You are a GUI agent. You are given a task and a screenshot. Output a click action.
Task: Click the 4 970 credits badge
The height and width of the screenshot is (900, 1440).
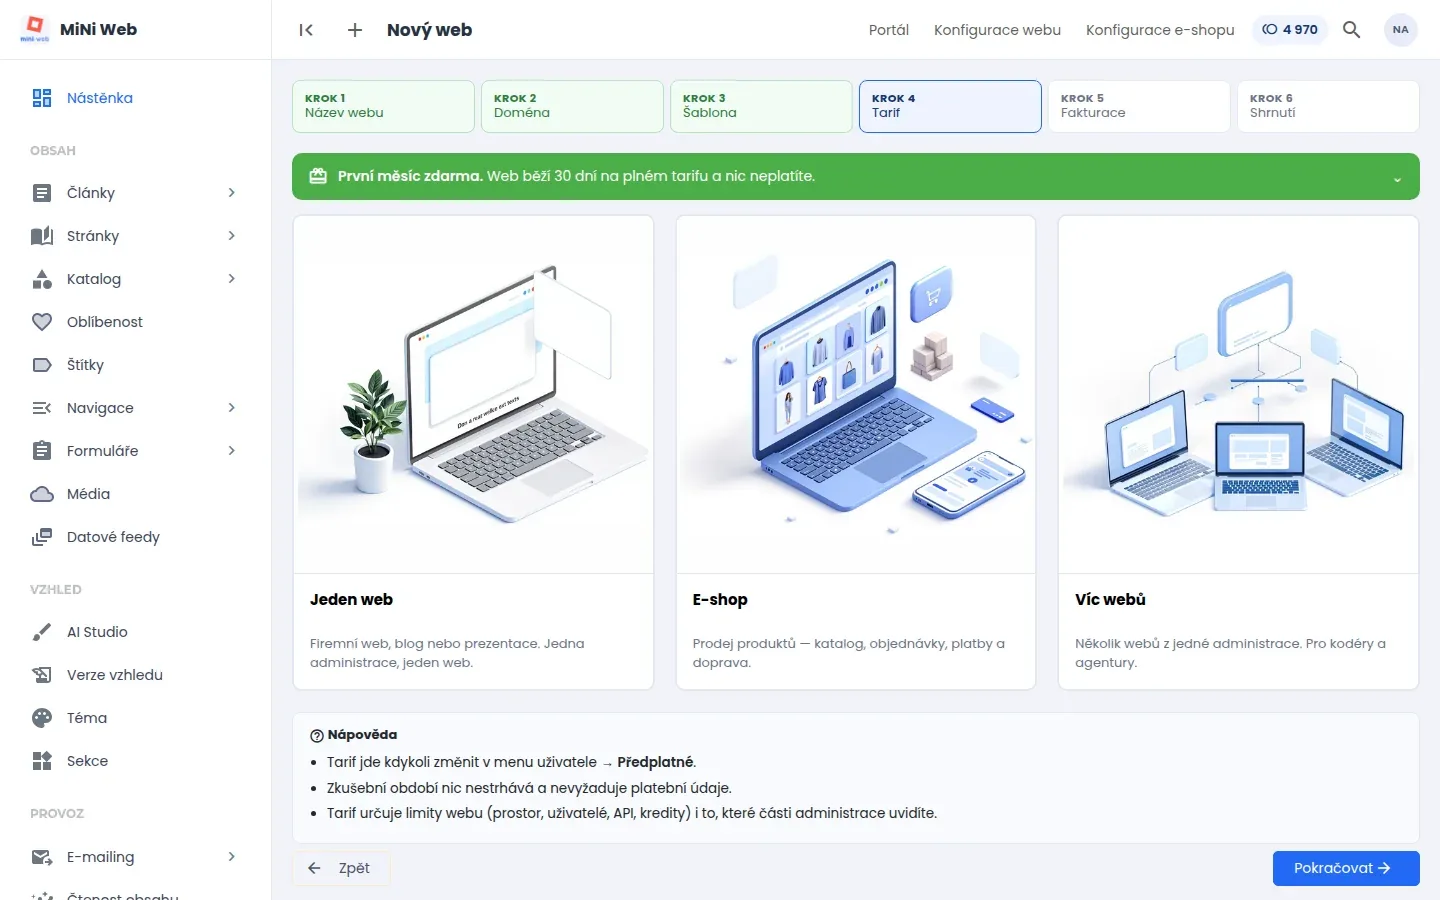1290,30
